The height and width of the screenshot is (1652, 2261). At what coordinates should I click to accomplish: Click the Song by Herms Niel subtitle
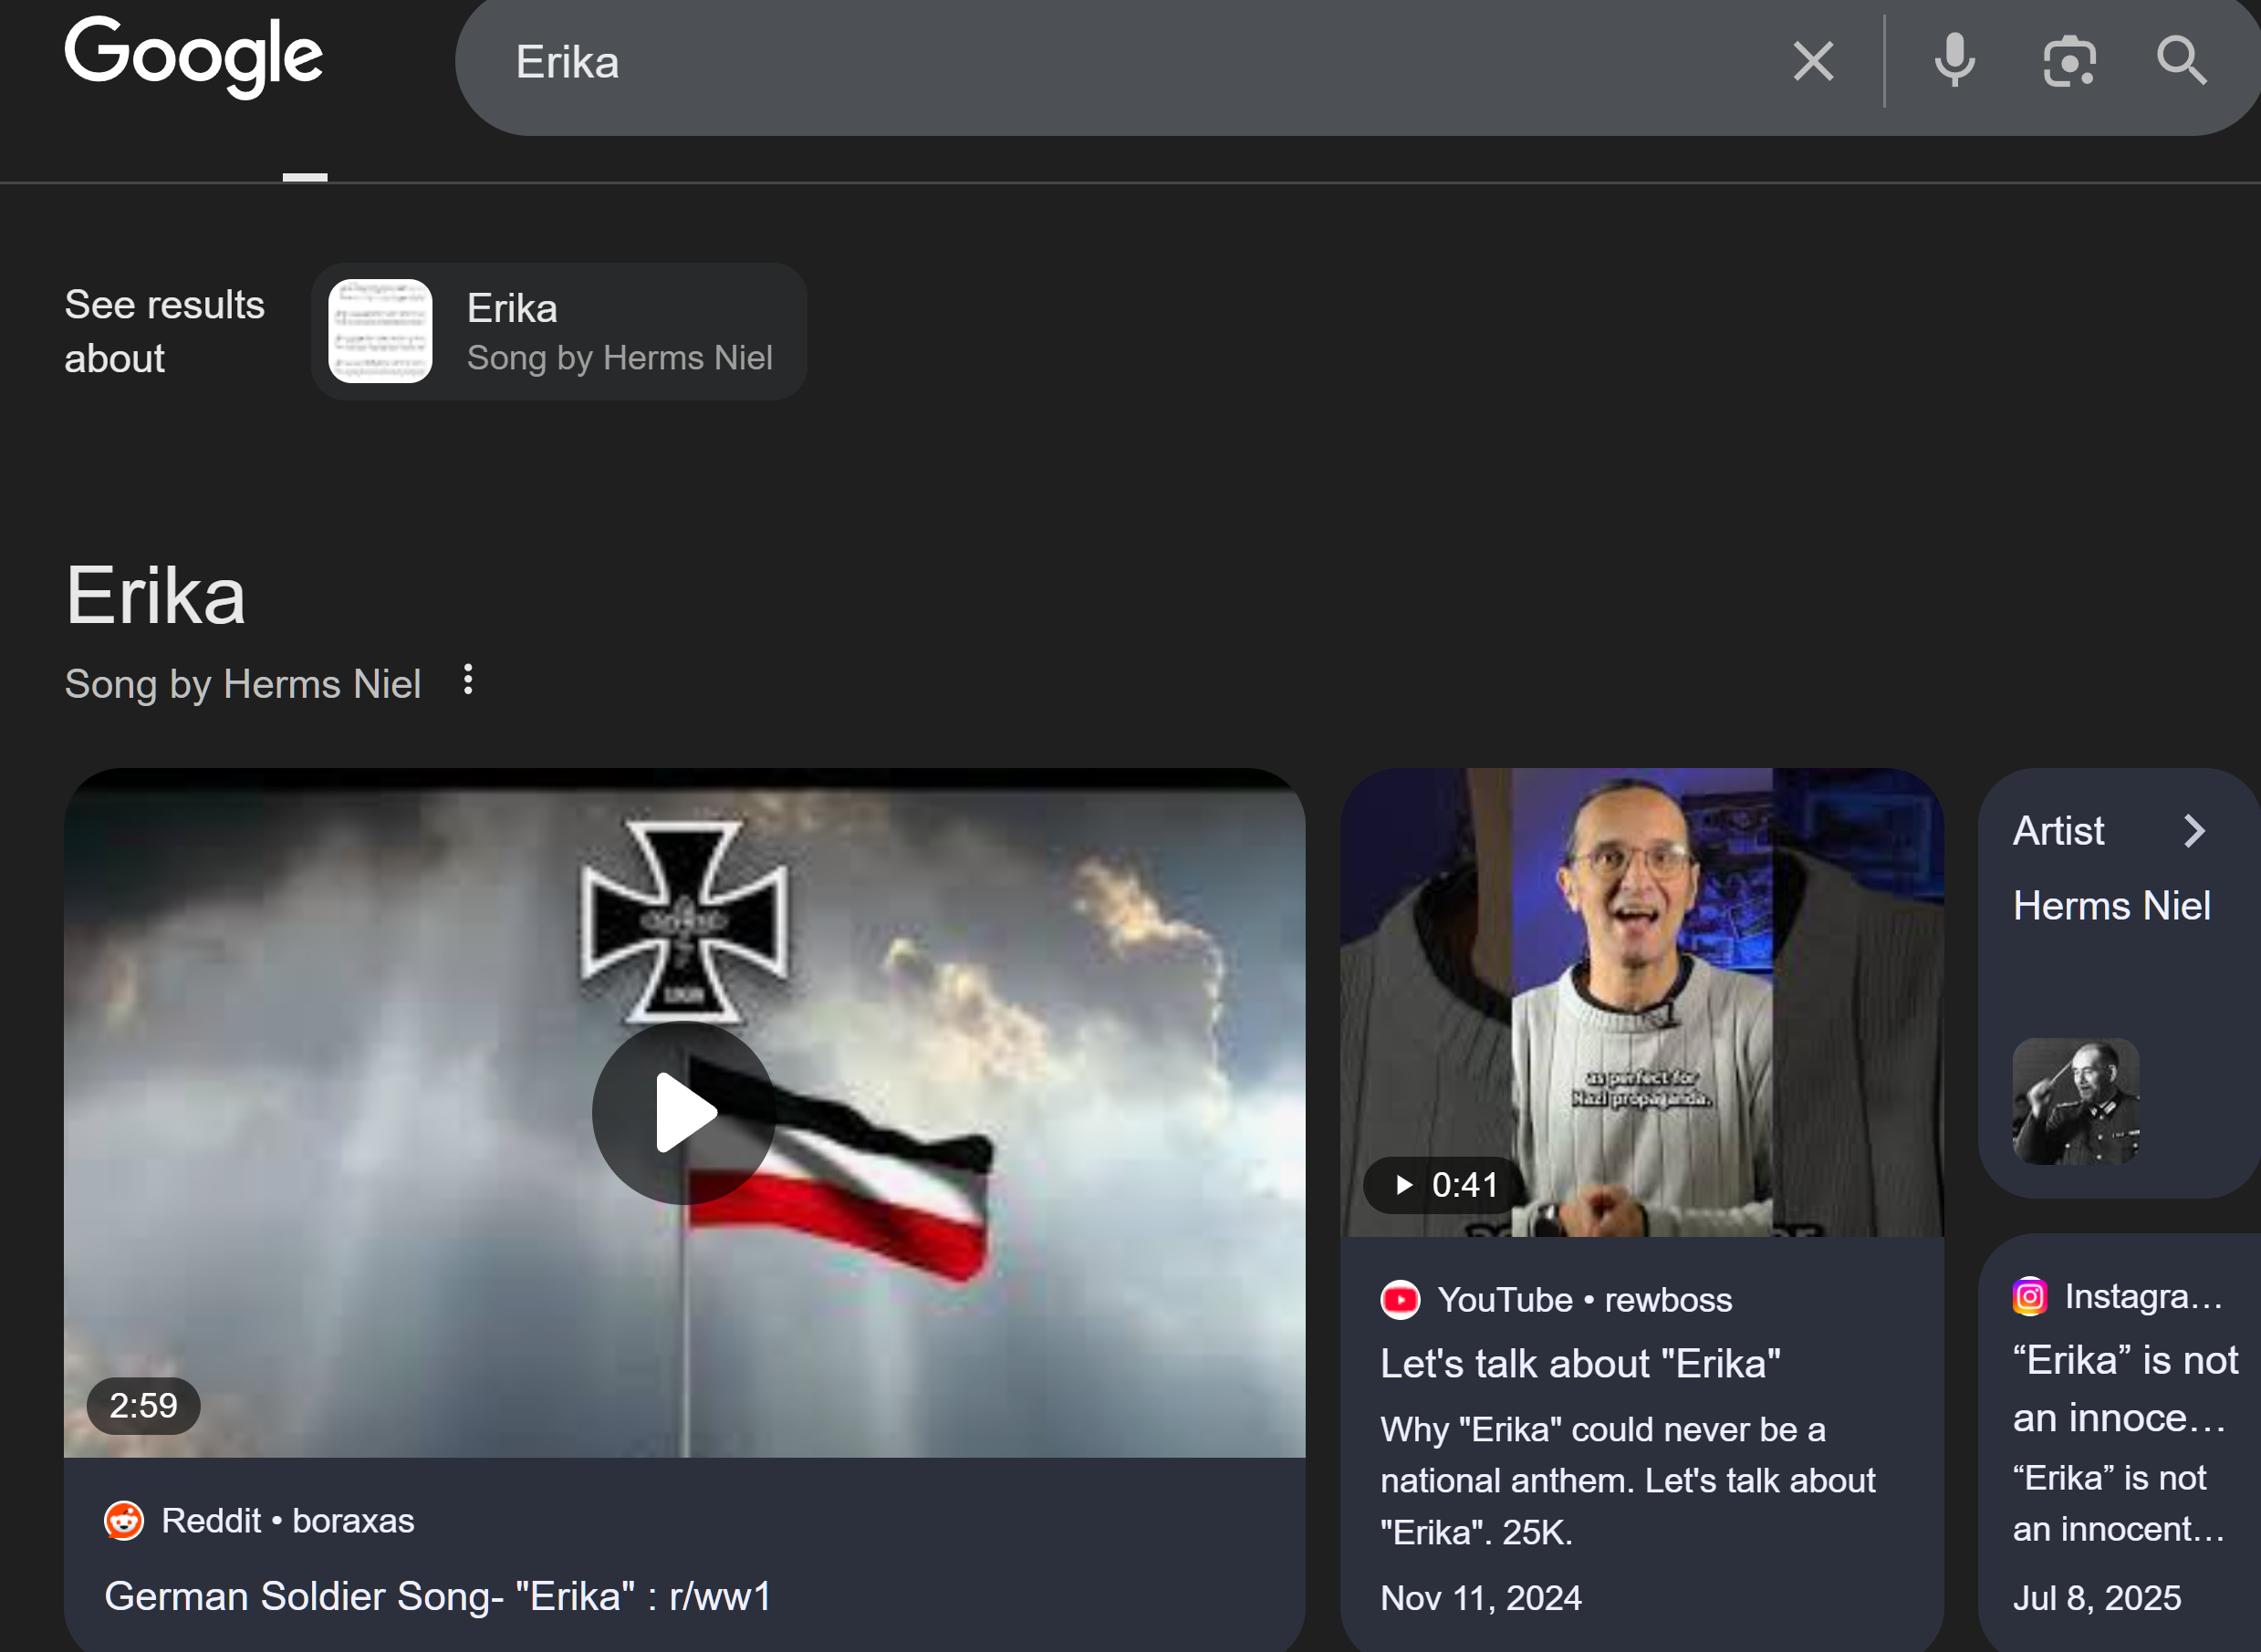click(x=243, y=685)
